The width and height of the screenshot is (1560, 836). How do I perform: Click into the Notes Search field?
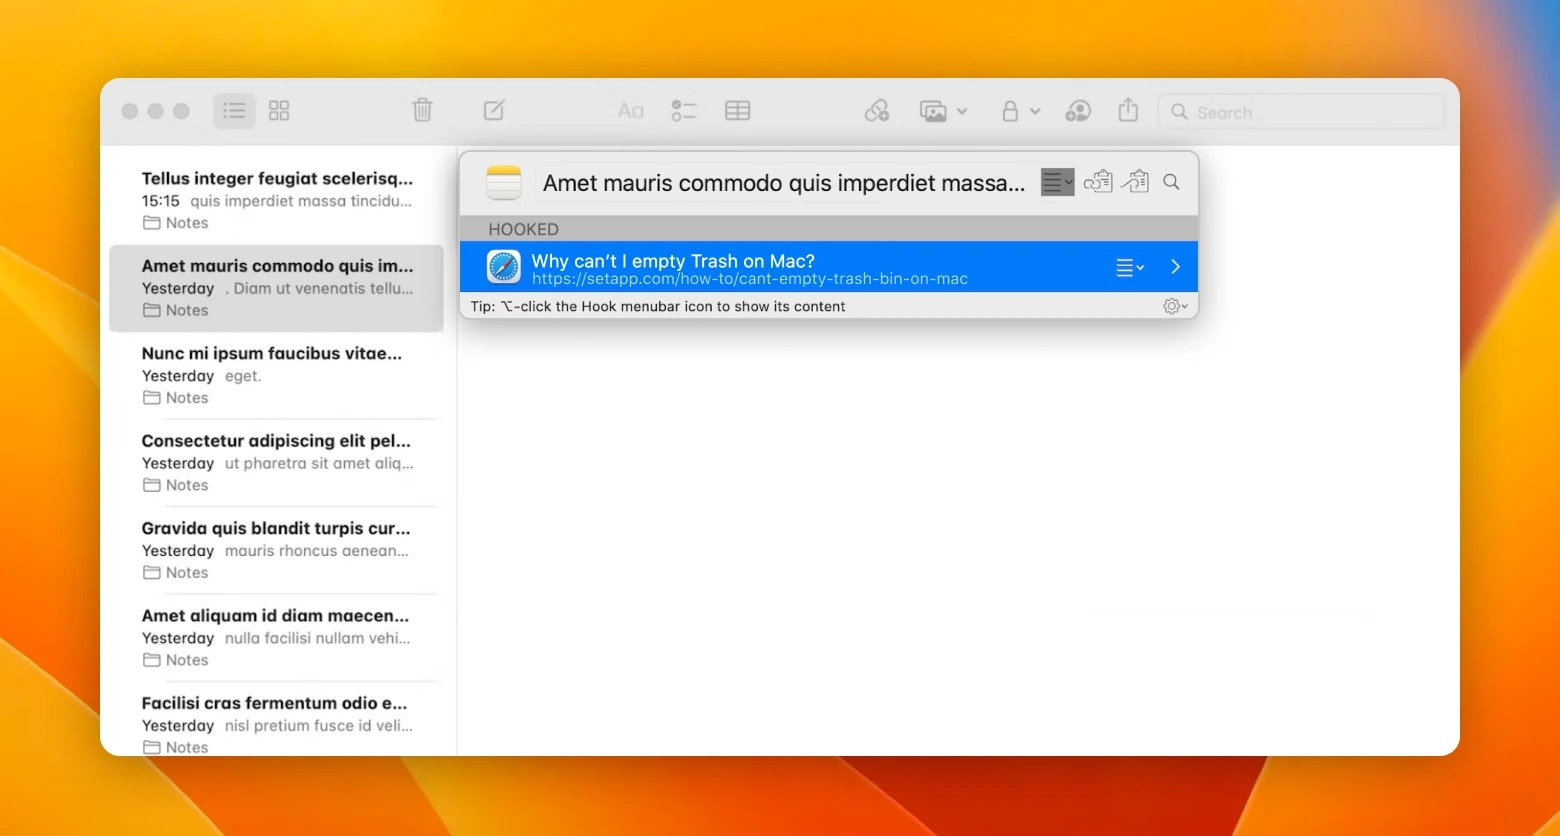[1301, 112]
